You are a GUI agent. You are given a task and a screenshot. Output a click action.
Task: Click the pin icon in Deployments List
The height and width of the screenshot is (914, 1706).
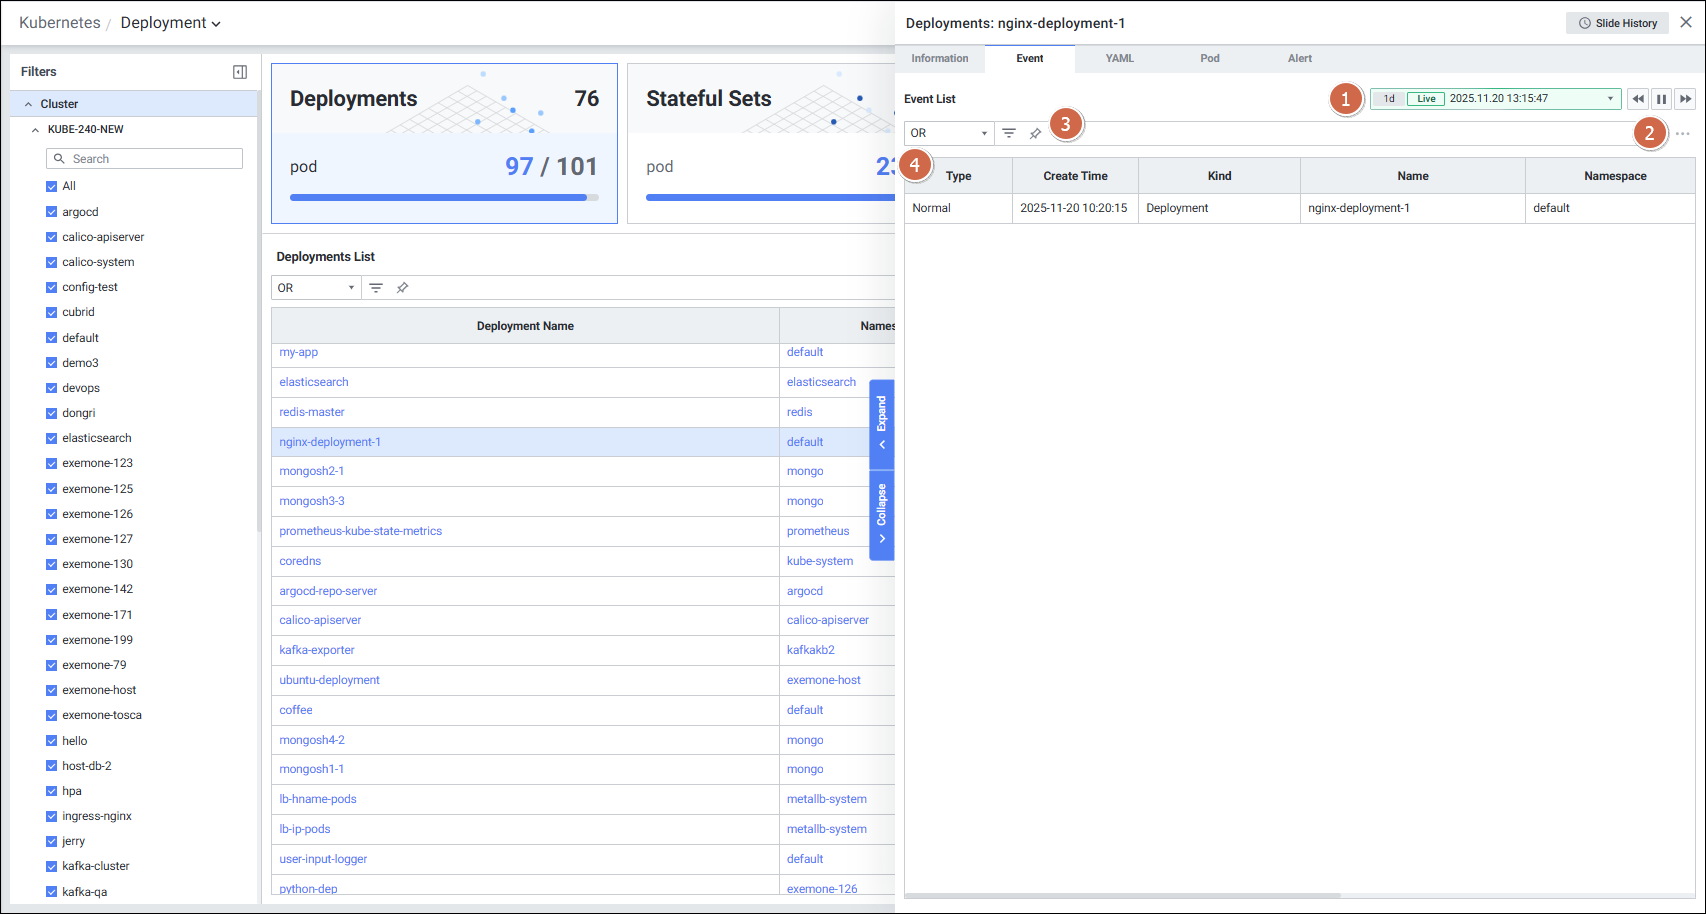point(402,288)
